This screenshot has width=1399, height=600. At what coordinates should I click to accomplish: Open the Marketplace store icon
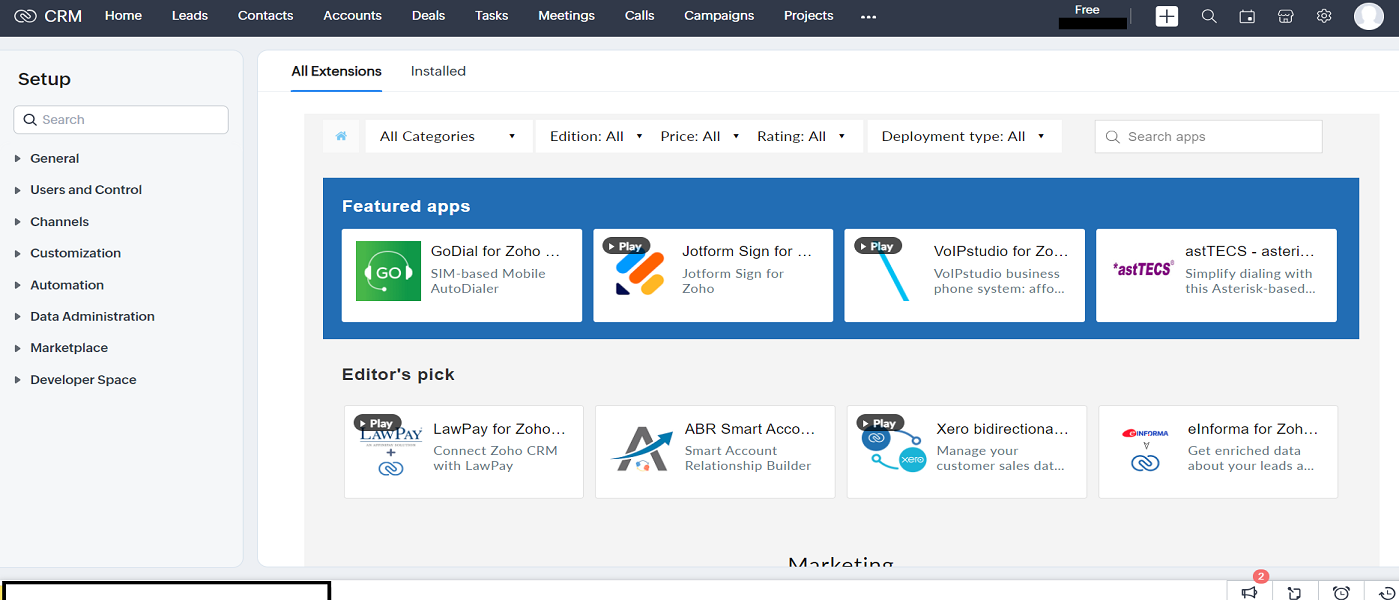(x=1286, y=16)
